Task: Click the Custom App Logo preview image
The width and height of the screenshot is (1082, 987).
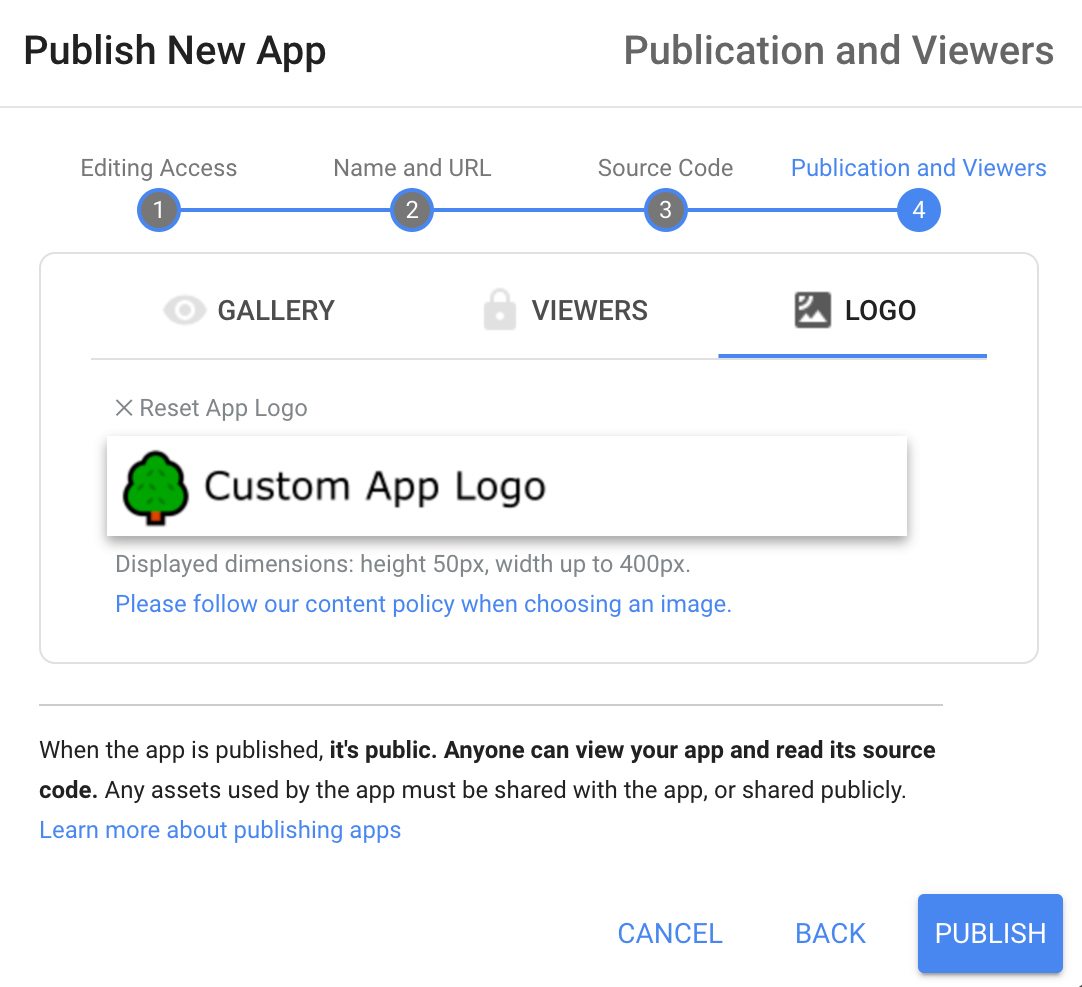Action: (507, 486)
